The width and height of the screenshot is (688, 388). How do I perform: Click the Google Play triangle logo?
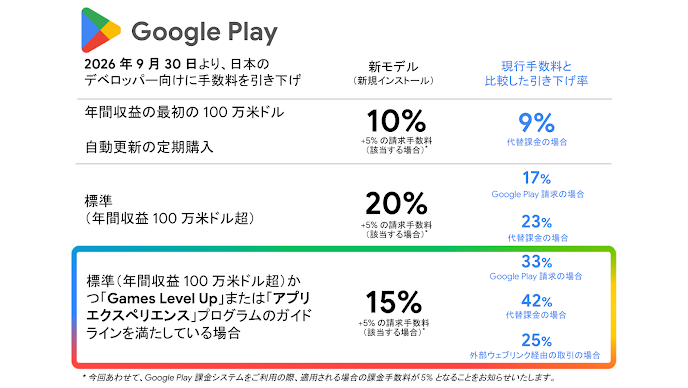coord(100,30)
